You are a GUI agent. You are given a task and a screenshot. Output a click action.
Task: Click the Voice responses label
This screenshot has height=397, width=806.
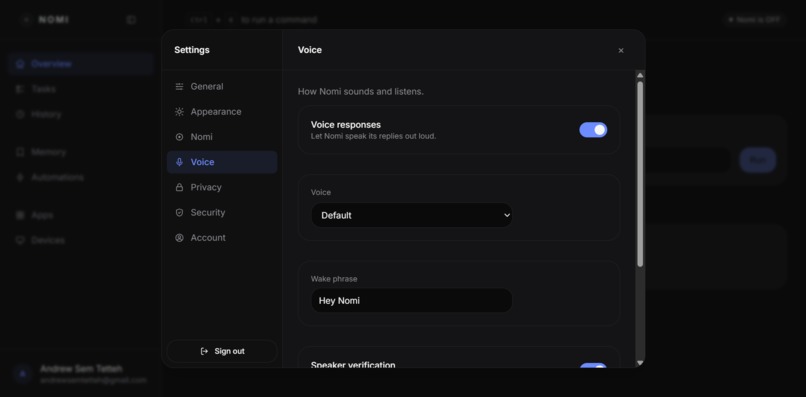pyautogui.click(x=345, y=124)
